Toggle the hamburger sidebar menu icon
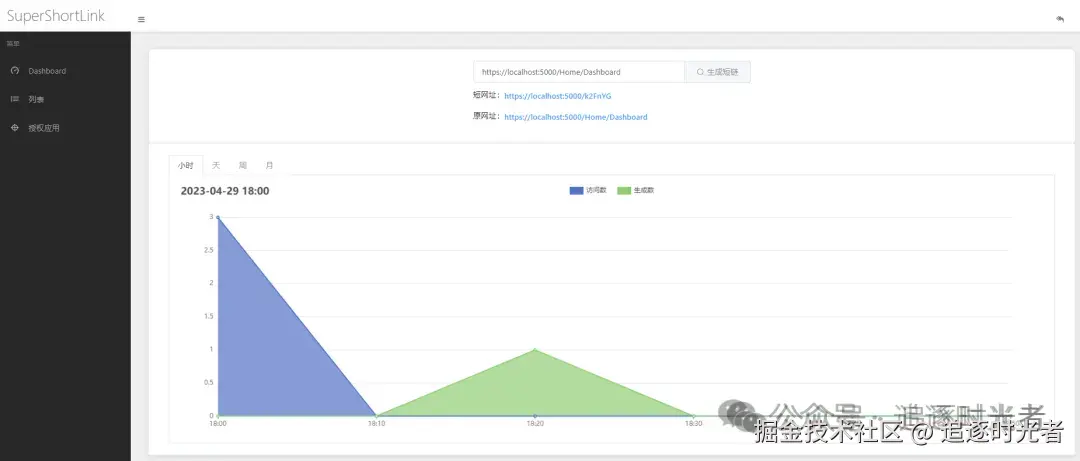The width and height of the screenshot is (1080, 461). [x=141, y=19]
